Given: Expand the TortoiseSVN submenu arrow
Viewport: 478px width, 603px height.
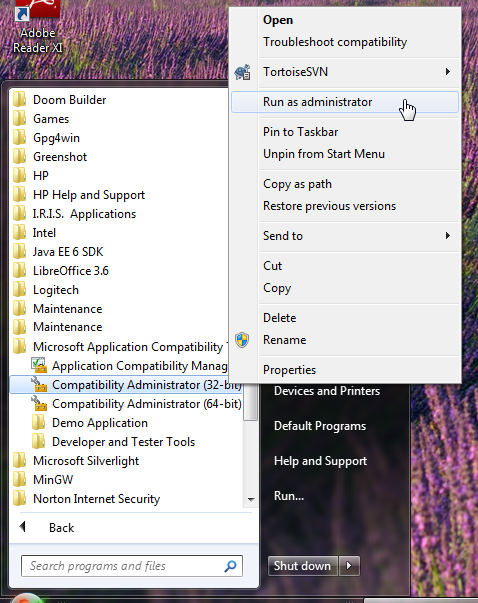Looking at the screenshot, I should coord(448,72).
